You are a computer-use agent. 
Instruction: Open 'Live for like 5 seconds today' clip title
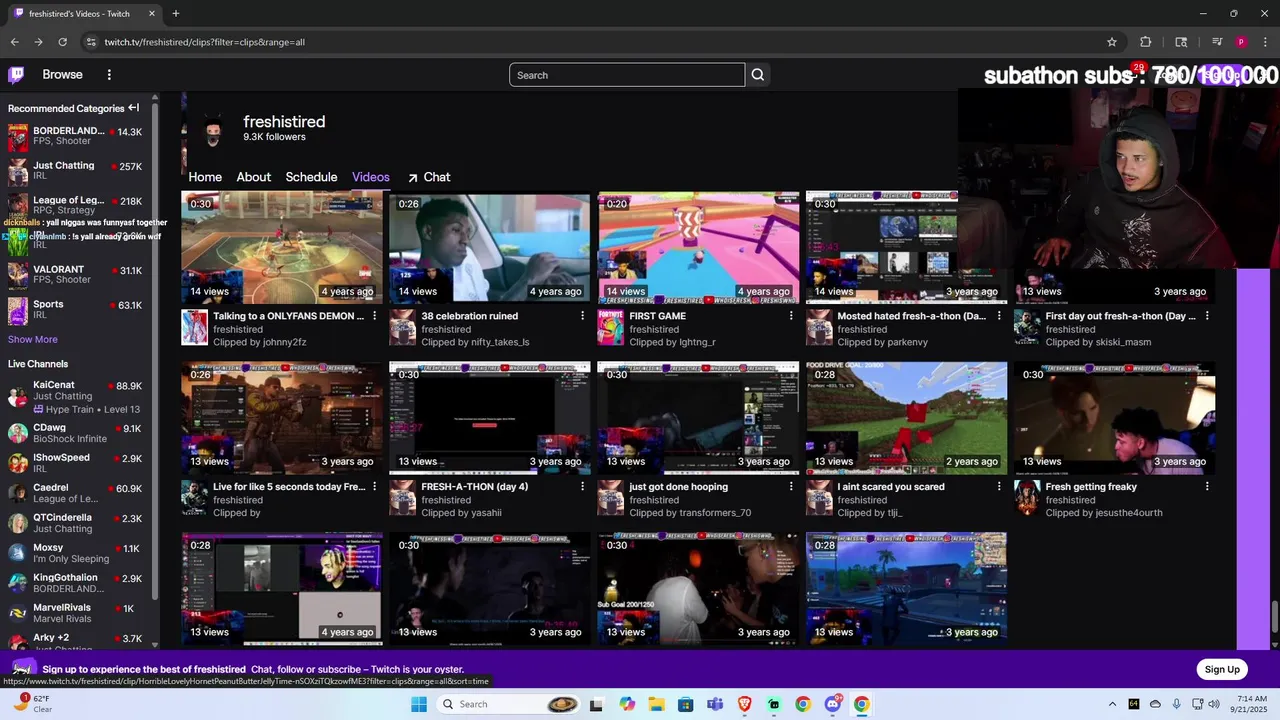click(x=289, y=487)
